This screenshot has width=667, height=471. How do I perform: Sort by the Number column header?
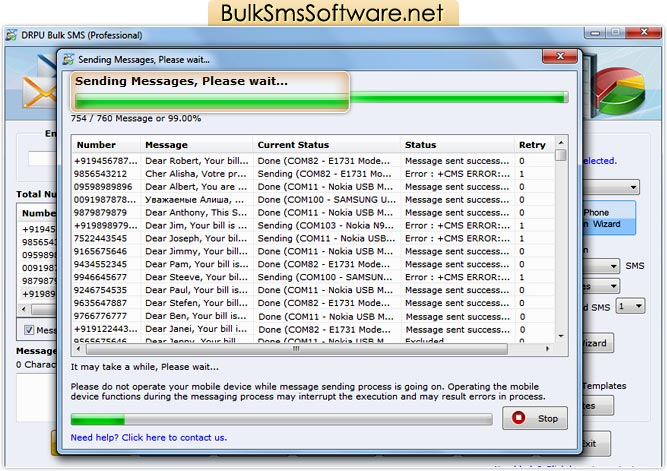[106, 145]
